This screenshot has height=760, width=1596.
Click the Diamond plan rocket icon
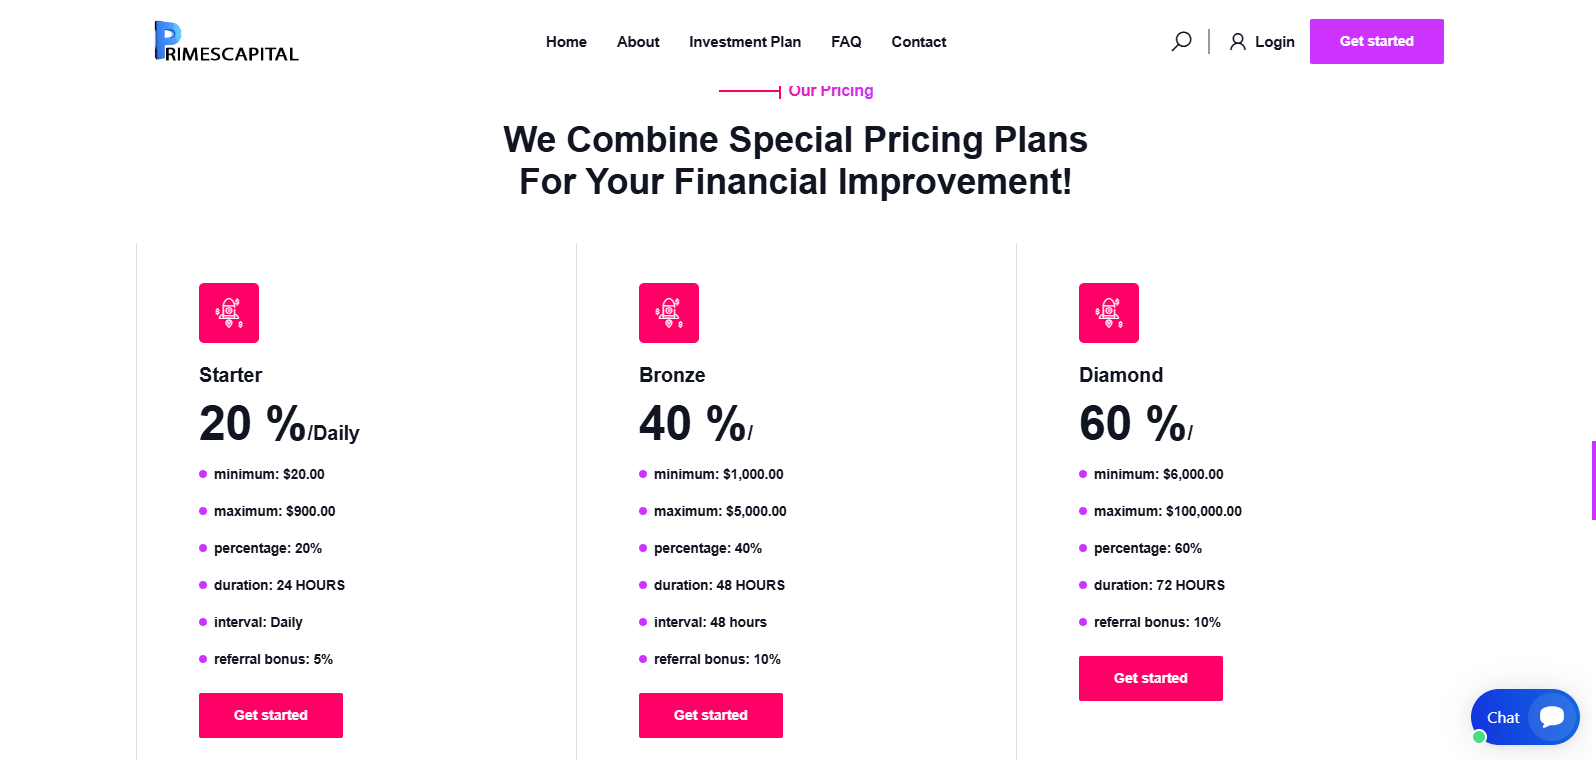[1109, 313]
